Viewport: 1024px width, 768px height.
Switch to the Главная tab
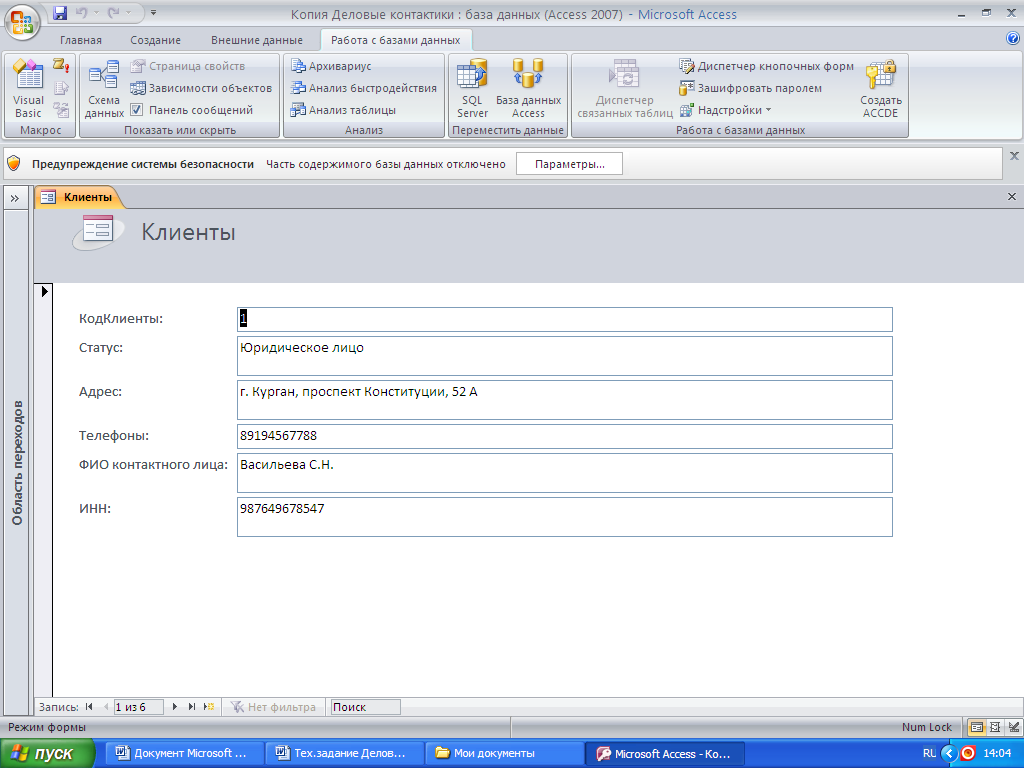80,40
